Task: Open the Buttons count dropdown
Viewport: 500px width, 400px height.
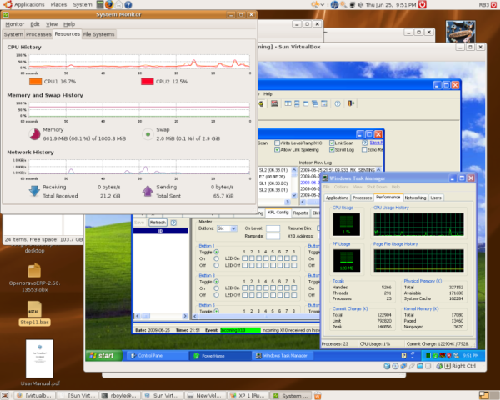Action: click(233, 229)
